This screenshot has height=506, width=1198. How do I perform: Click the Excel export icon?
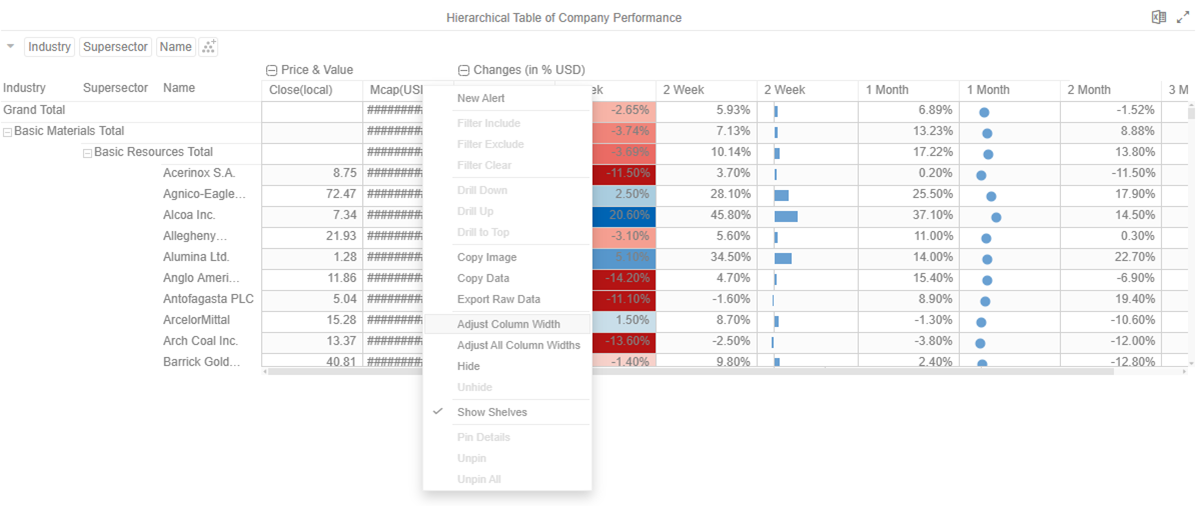pos(1158,18)
